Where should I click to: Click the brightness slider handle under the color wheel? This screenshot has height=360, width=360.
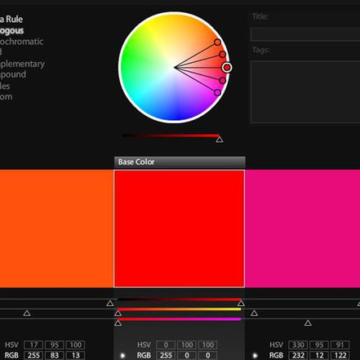(219, 139)
